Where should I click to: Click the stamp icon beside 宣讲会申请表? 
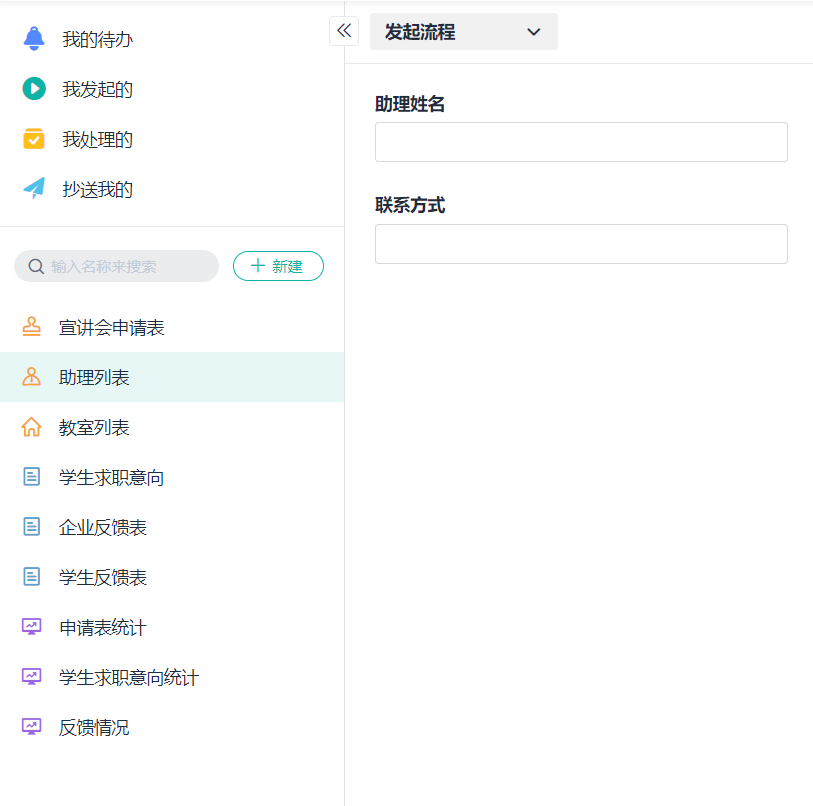click(32, 327)
